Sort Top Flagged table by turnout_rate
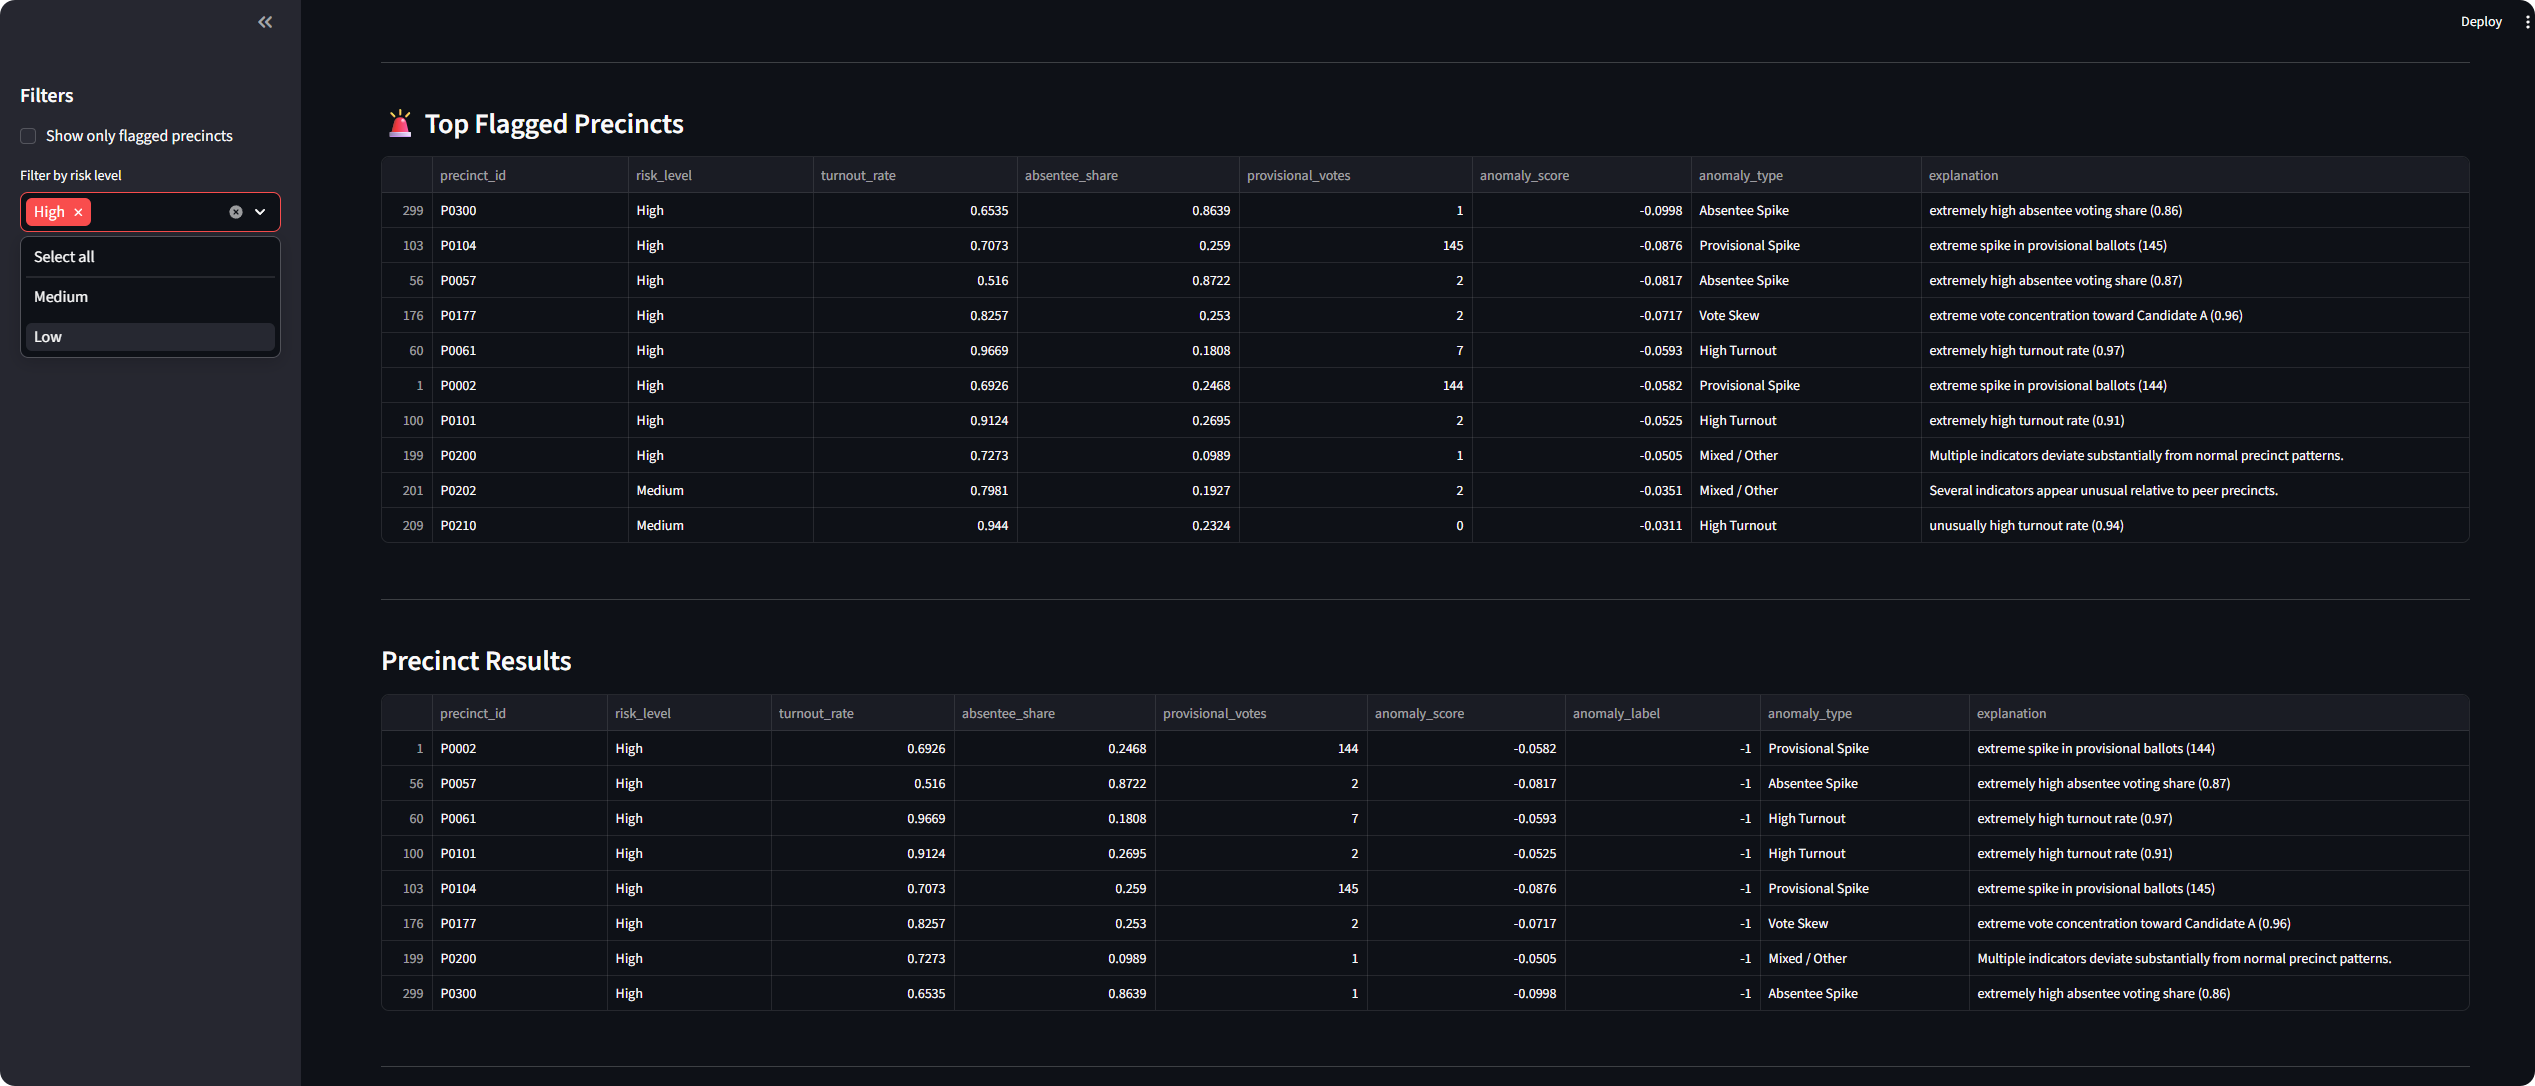This screenshot has width=2535, height=1086. (858, 176)
